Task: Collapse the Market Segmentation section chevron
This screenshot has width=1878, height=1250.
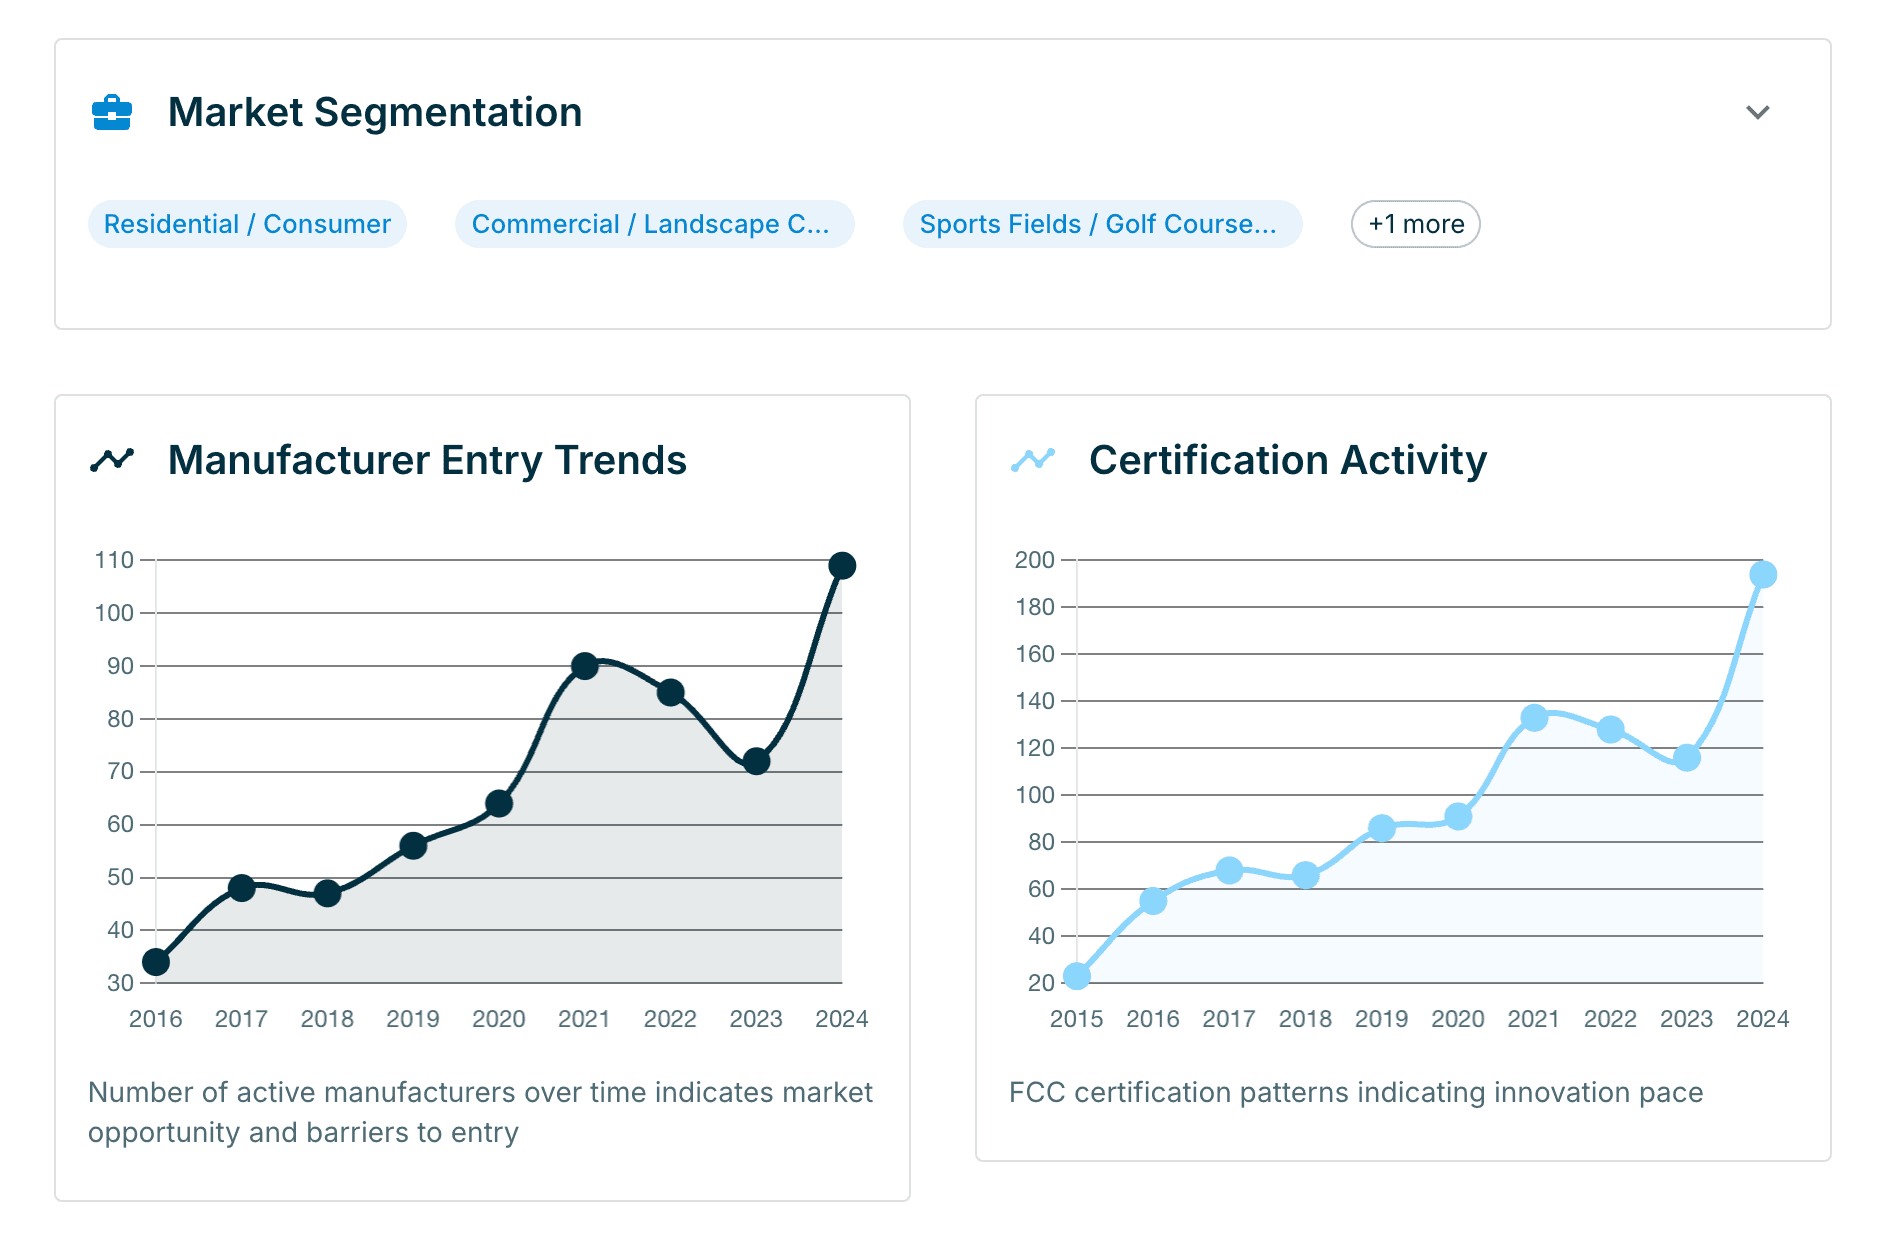Action: 1757,112
